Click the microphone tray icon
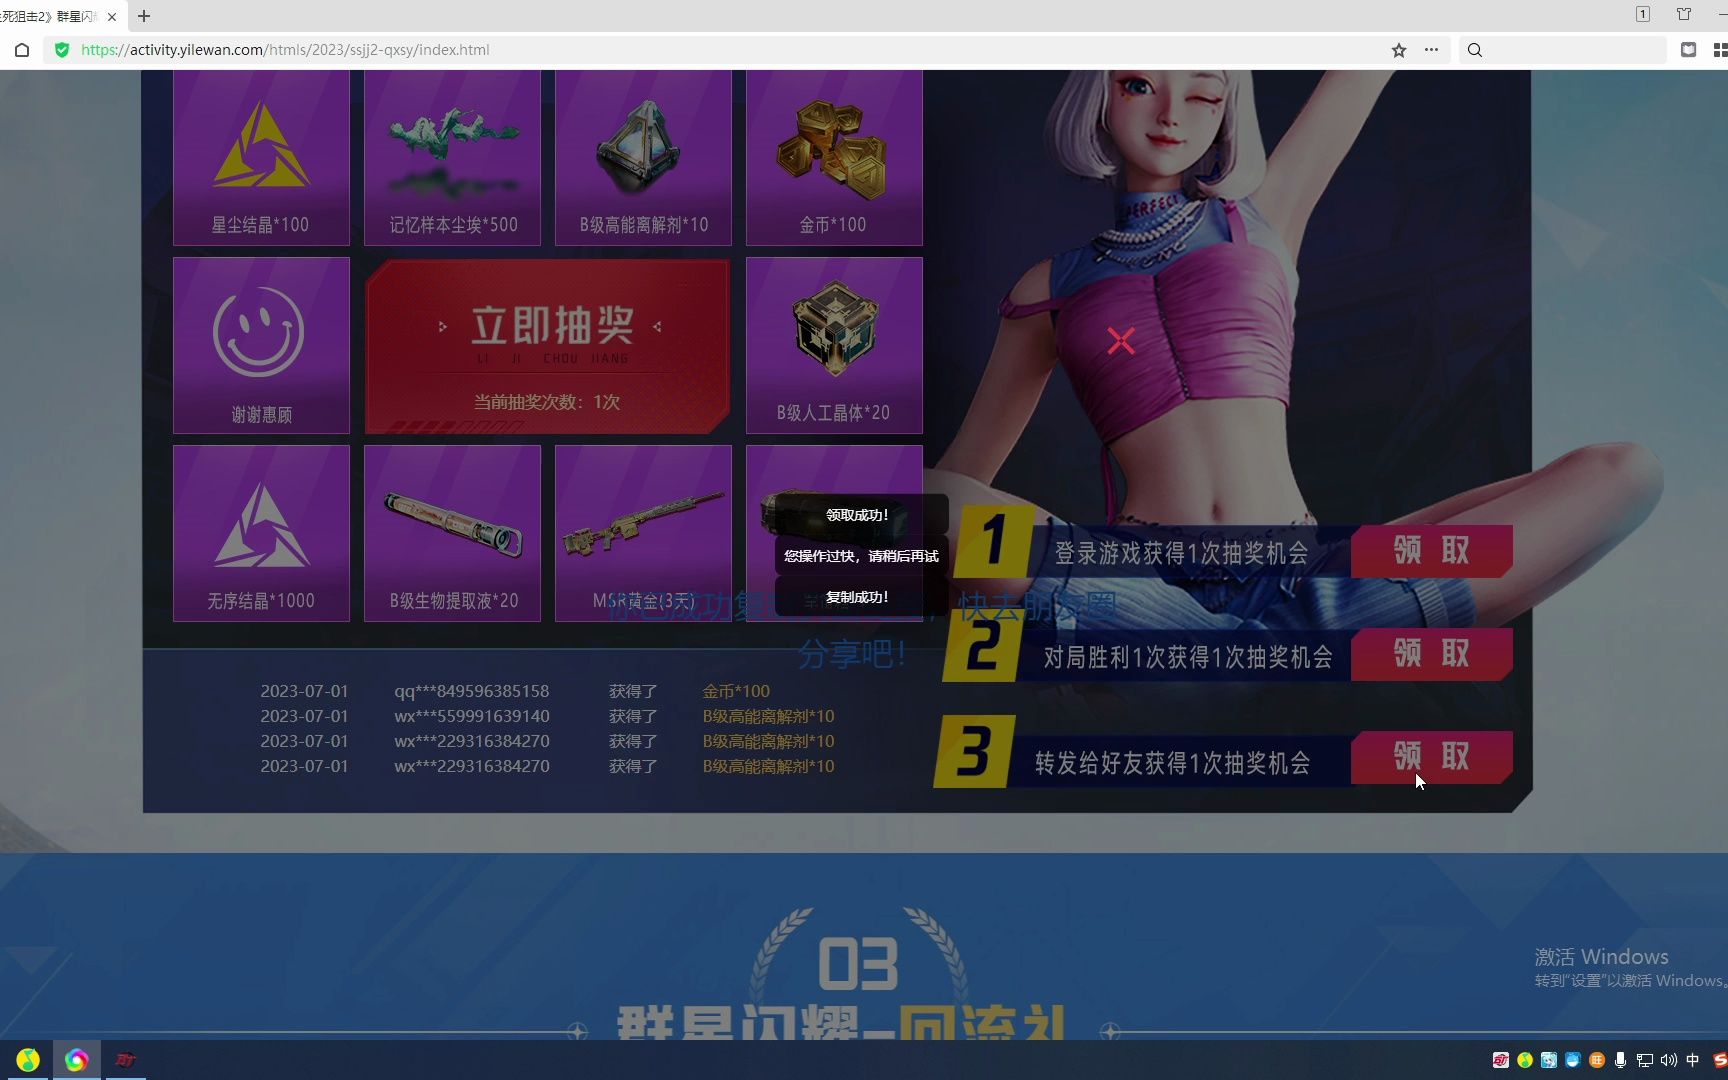This screenshot has width=1728, height=1080. (1620, 1060)
